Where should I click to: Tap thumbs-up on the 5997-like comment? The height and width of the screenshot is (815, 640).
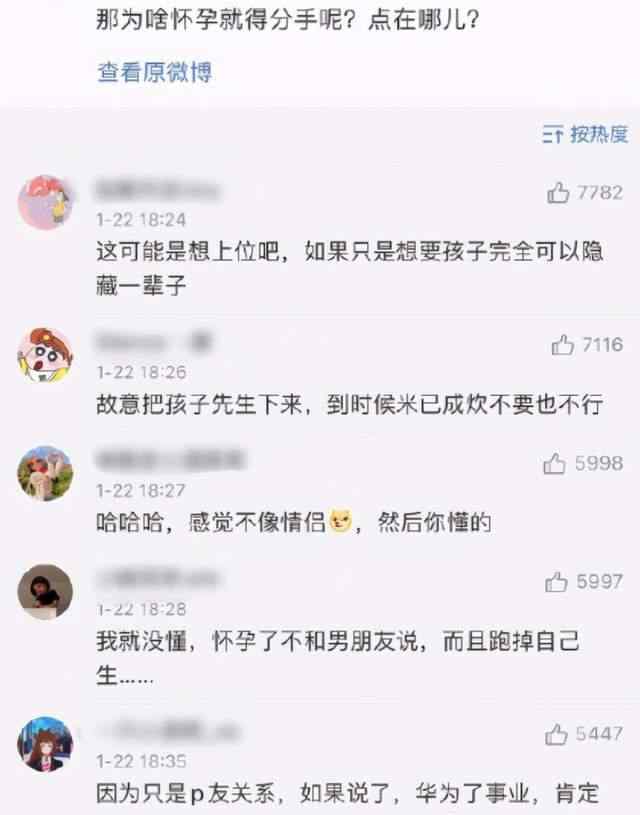556,582
